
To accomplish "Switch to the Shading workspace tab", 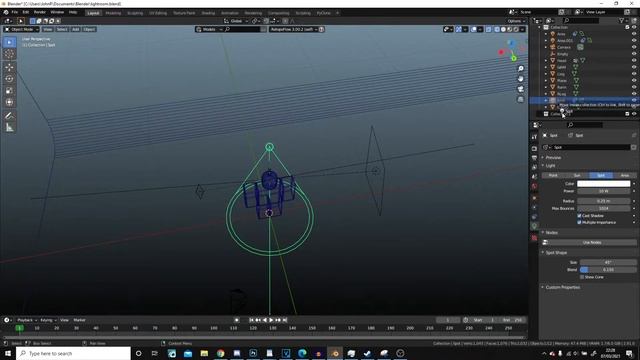I will click(208, 13).
